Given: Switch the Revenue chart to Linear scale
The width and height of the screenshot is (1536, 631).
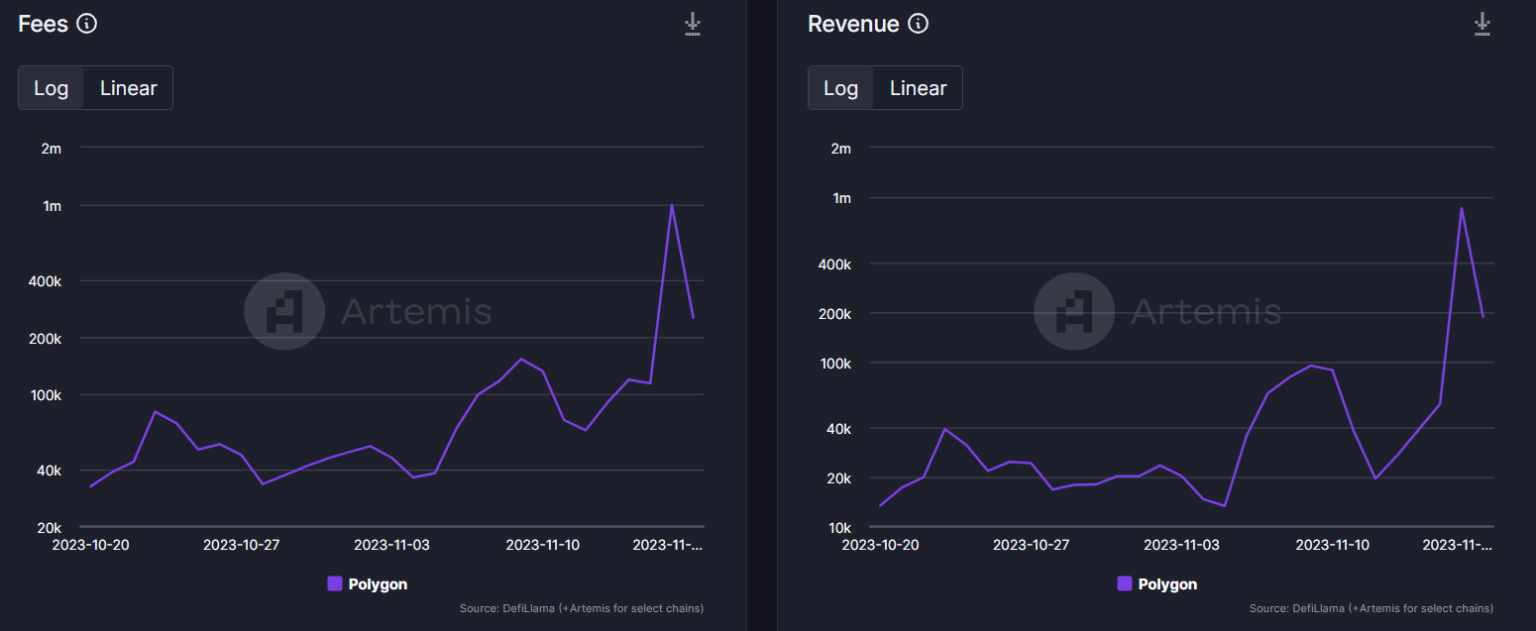Looking at the screenshot, I should coord(918,88).
